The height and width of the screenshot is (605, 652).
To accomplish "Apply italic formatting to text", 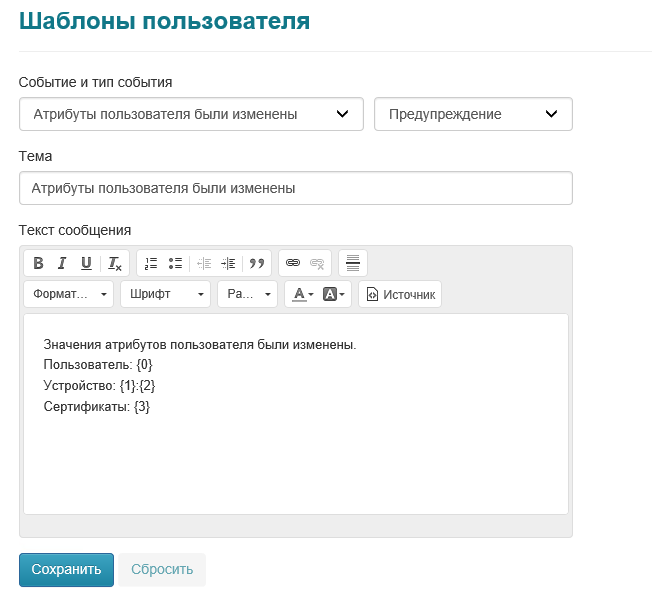I will [x=62, y=263].
